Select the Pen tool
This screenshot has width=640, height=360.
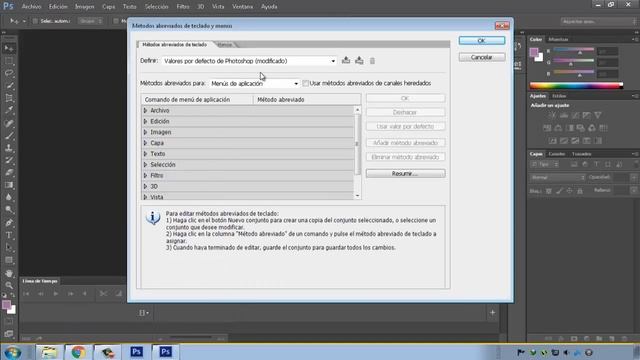pyautogui.click(x=9, y=223)
